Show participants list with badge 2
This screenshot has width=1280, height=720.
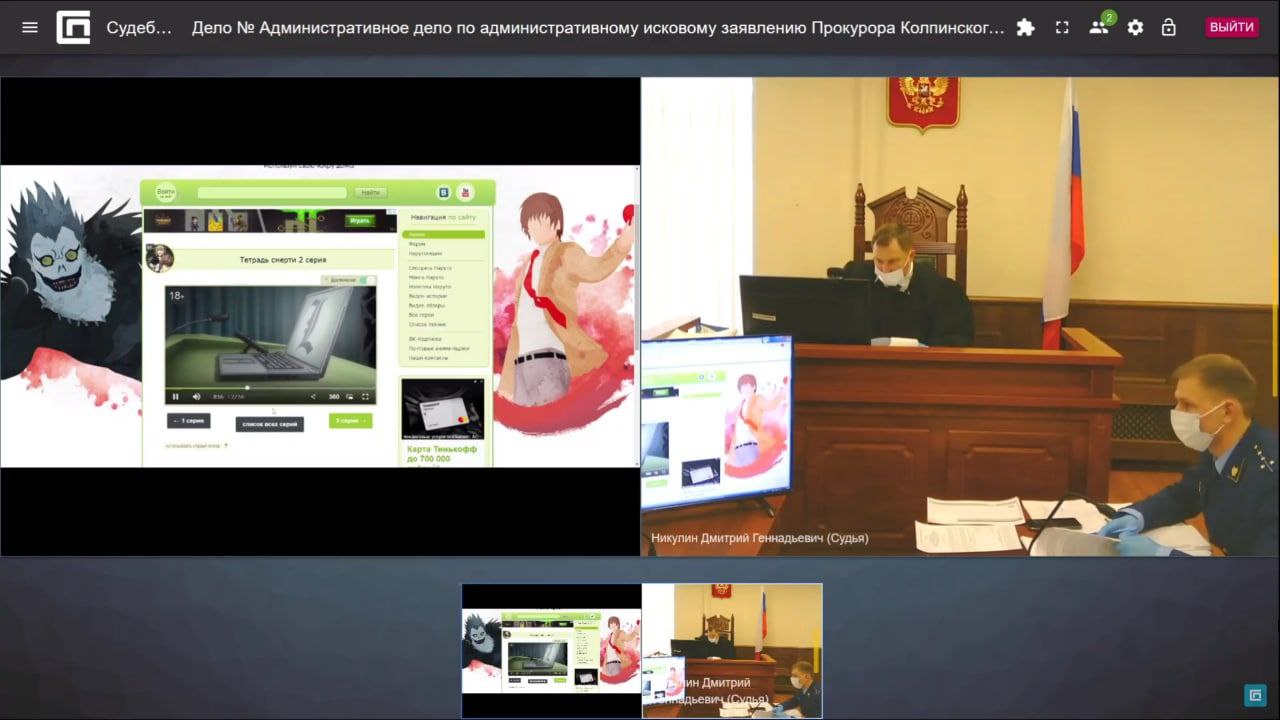[1100, 26]
